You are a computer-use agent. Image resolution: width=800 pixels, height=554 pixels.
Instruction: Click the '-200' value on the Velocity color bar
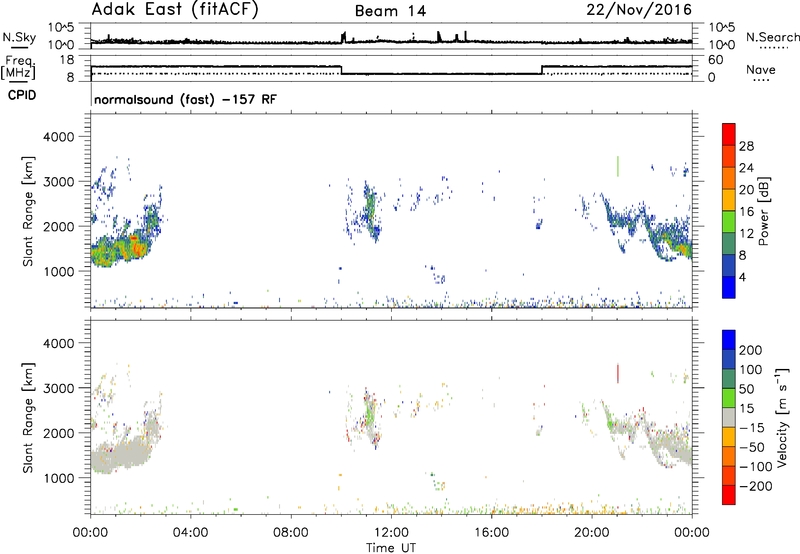tap(755, 486)
